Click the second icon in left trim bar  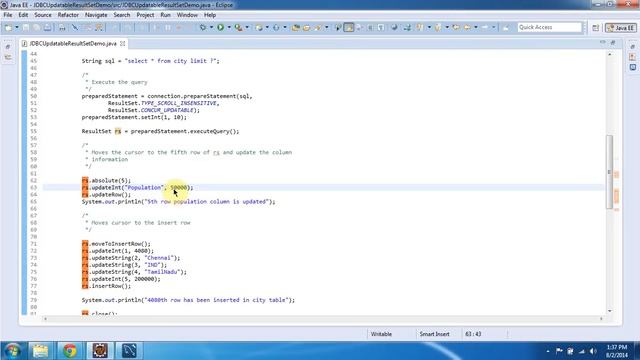pyautogui.click(x=8, y=58)
